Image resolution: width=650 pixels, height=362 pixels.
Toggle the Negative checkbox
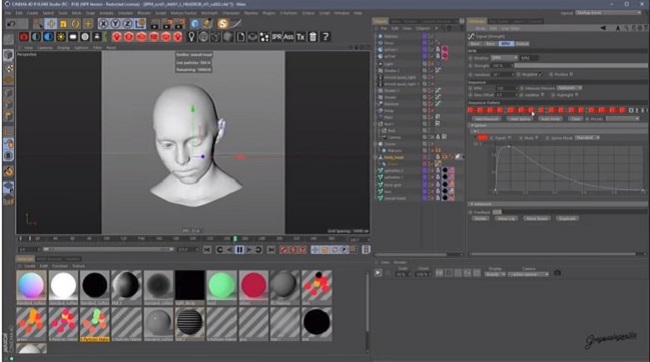(540, 74)
